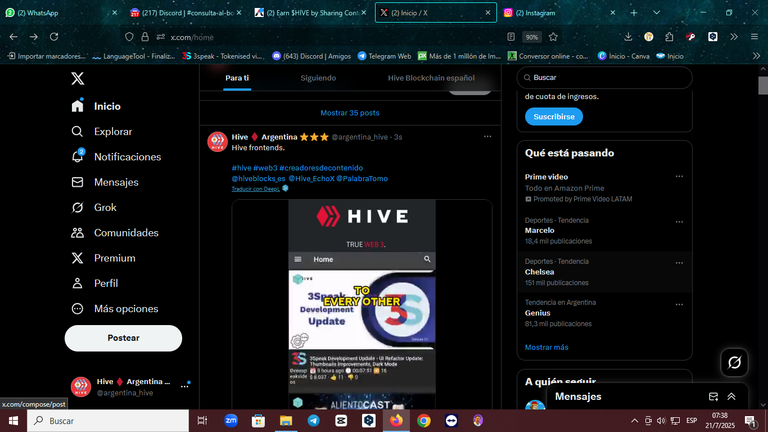Open Telegram in the taskbar

(x=313, y=420)
